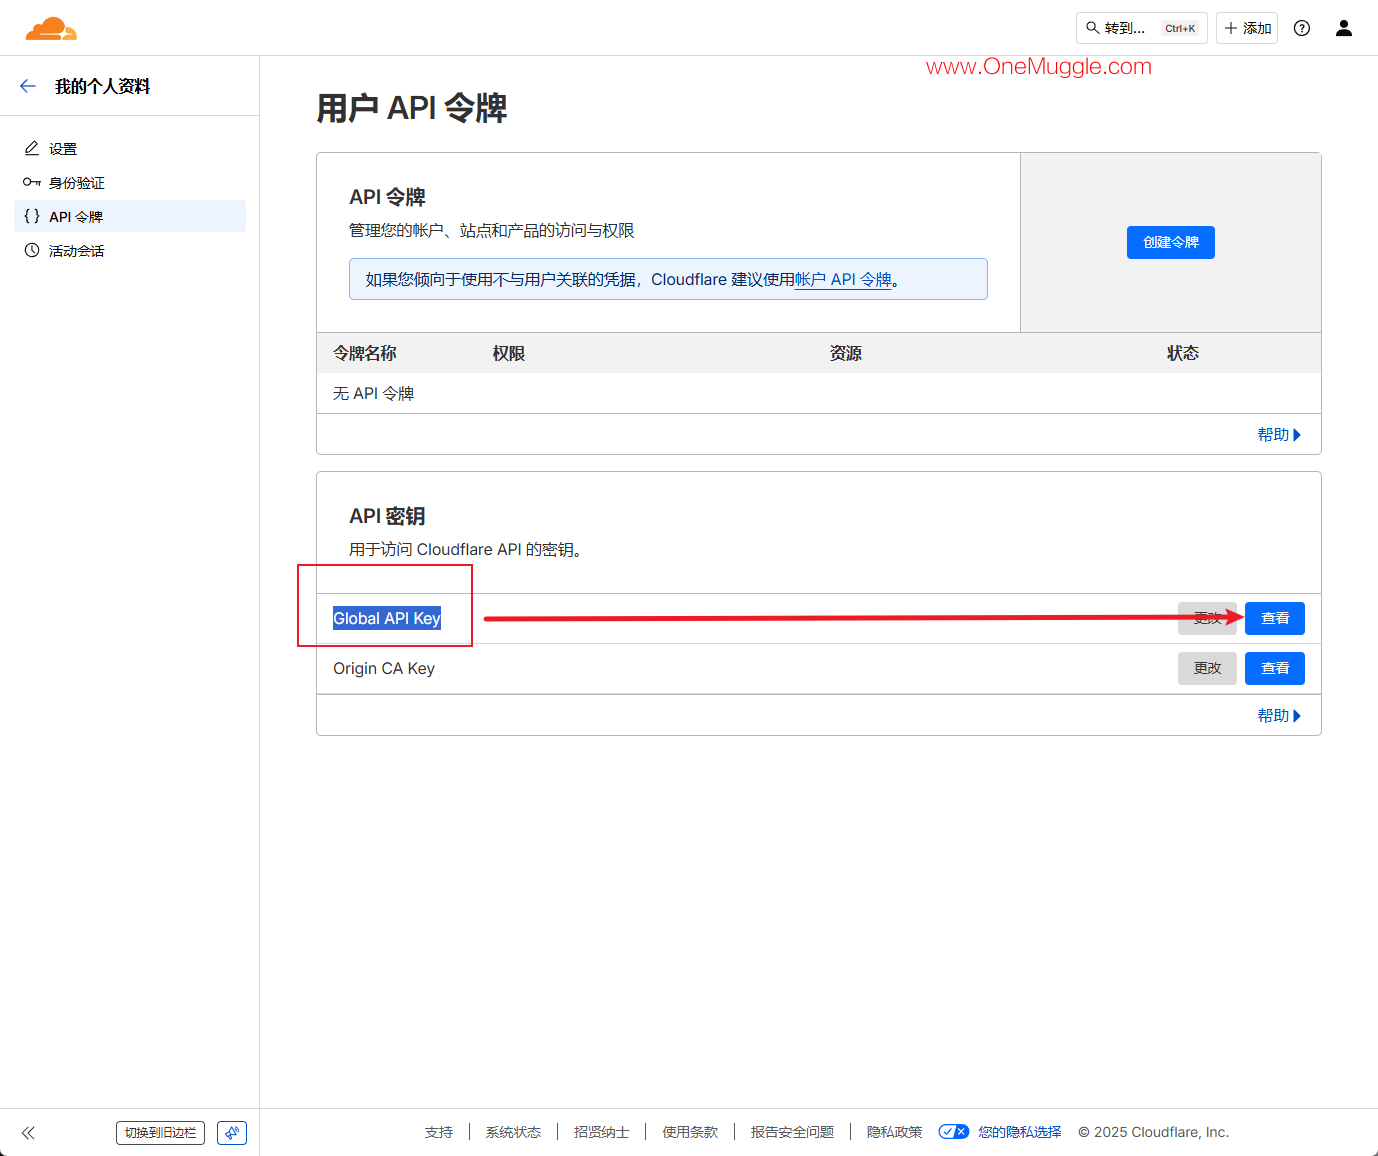Click the 切换到旧边栏 button
The image size is (1378, 1156).
click(x=160, y=1133)
